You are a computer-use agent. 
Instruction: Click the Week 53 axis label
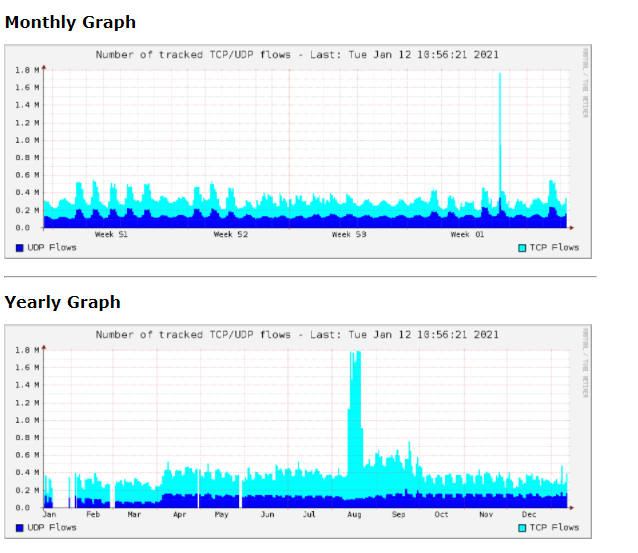pyautogui.click(x=349, y=234)
